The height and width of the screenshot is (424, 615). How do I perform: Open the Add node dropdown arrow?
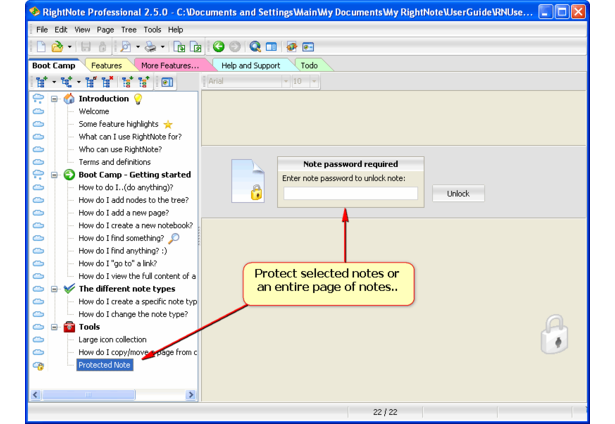click(x=54, y=82)
